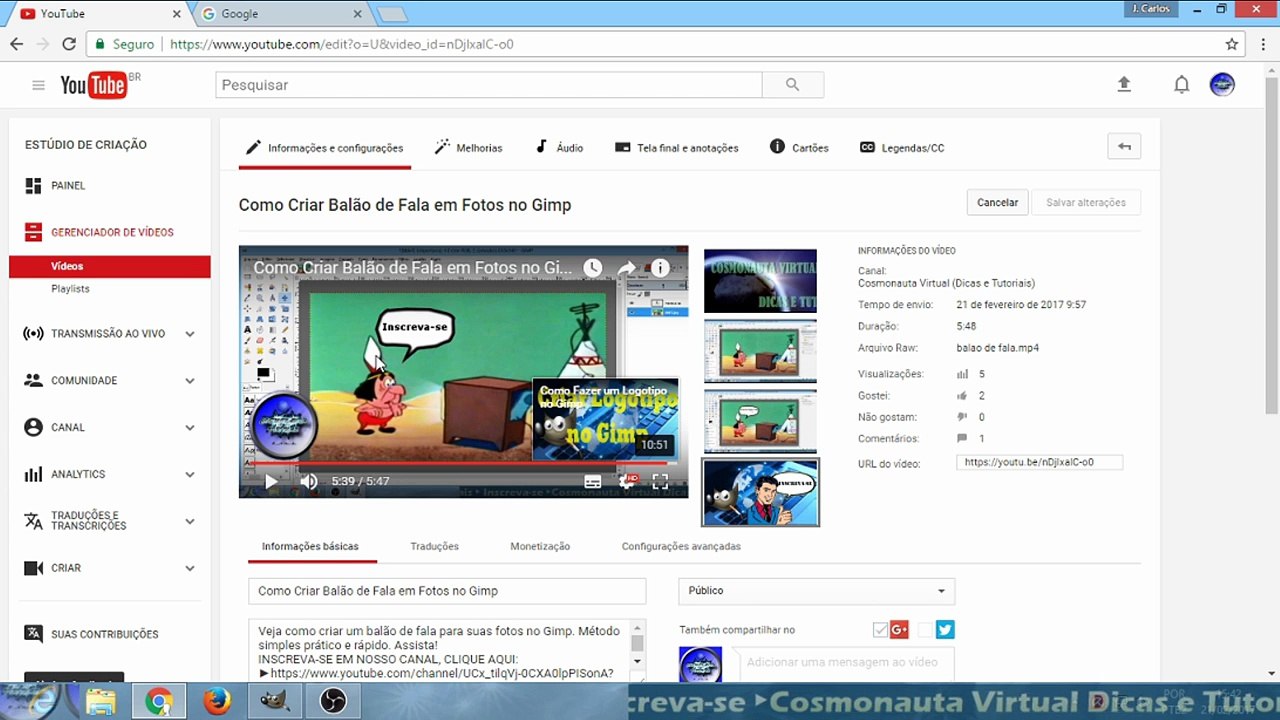Open Vídeos in the sidebar

pos(110,267)
